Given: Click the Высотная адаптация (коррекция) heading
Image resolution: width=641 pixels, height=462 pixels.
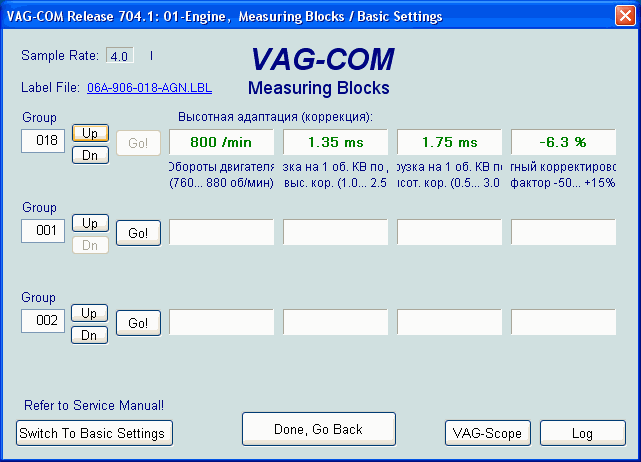Looking at the screenshot, I should pyautogui.click(x=275, y=117).
